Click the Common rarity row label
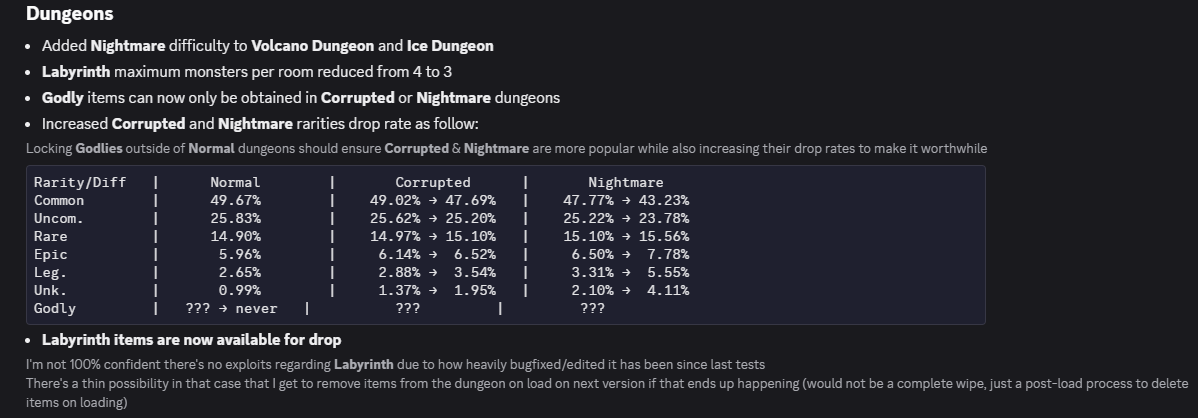The width and height of the screenshot is (1198, 418). 59,200
